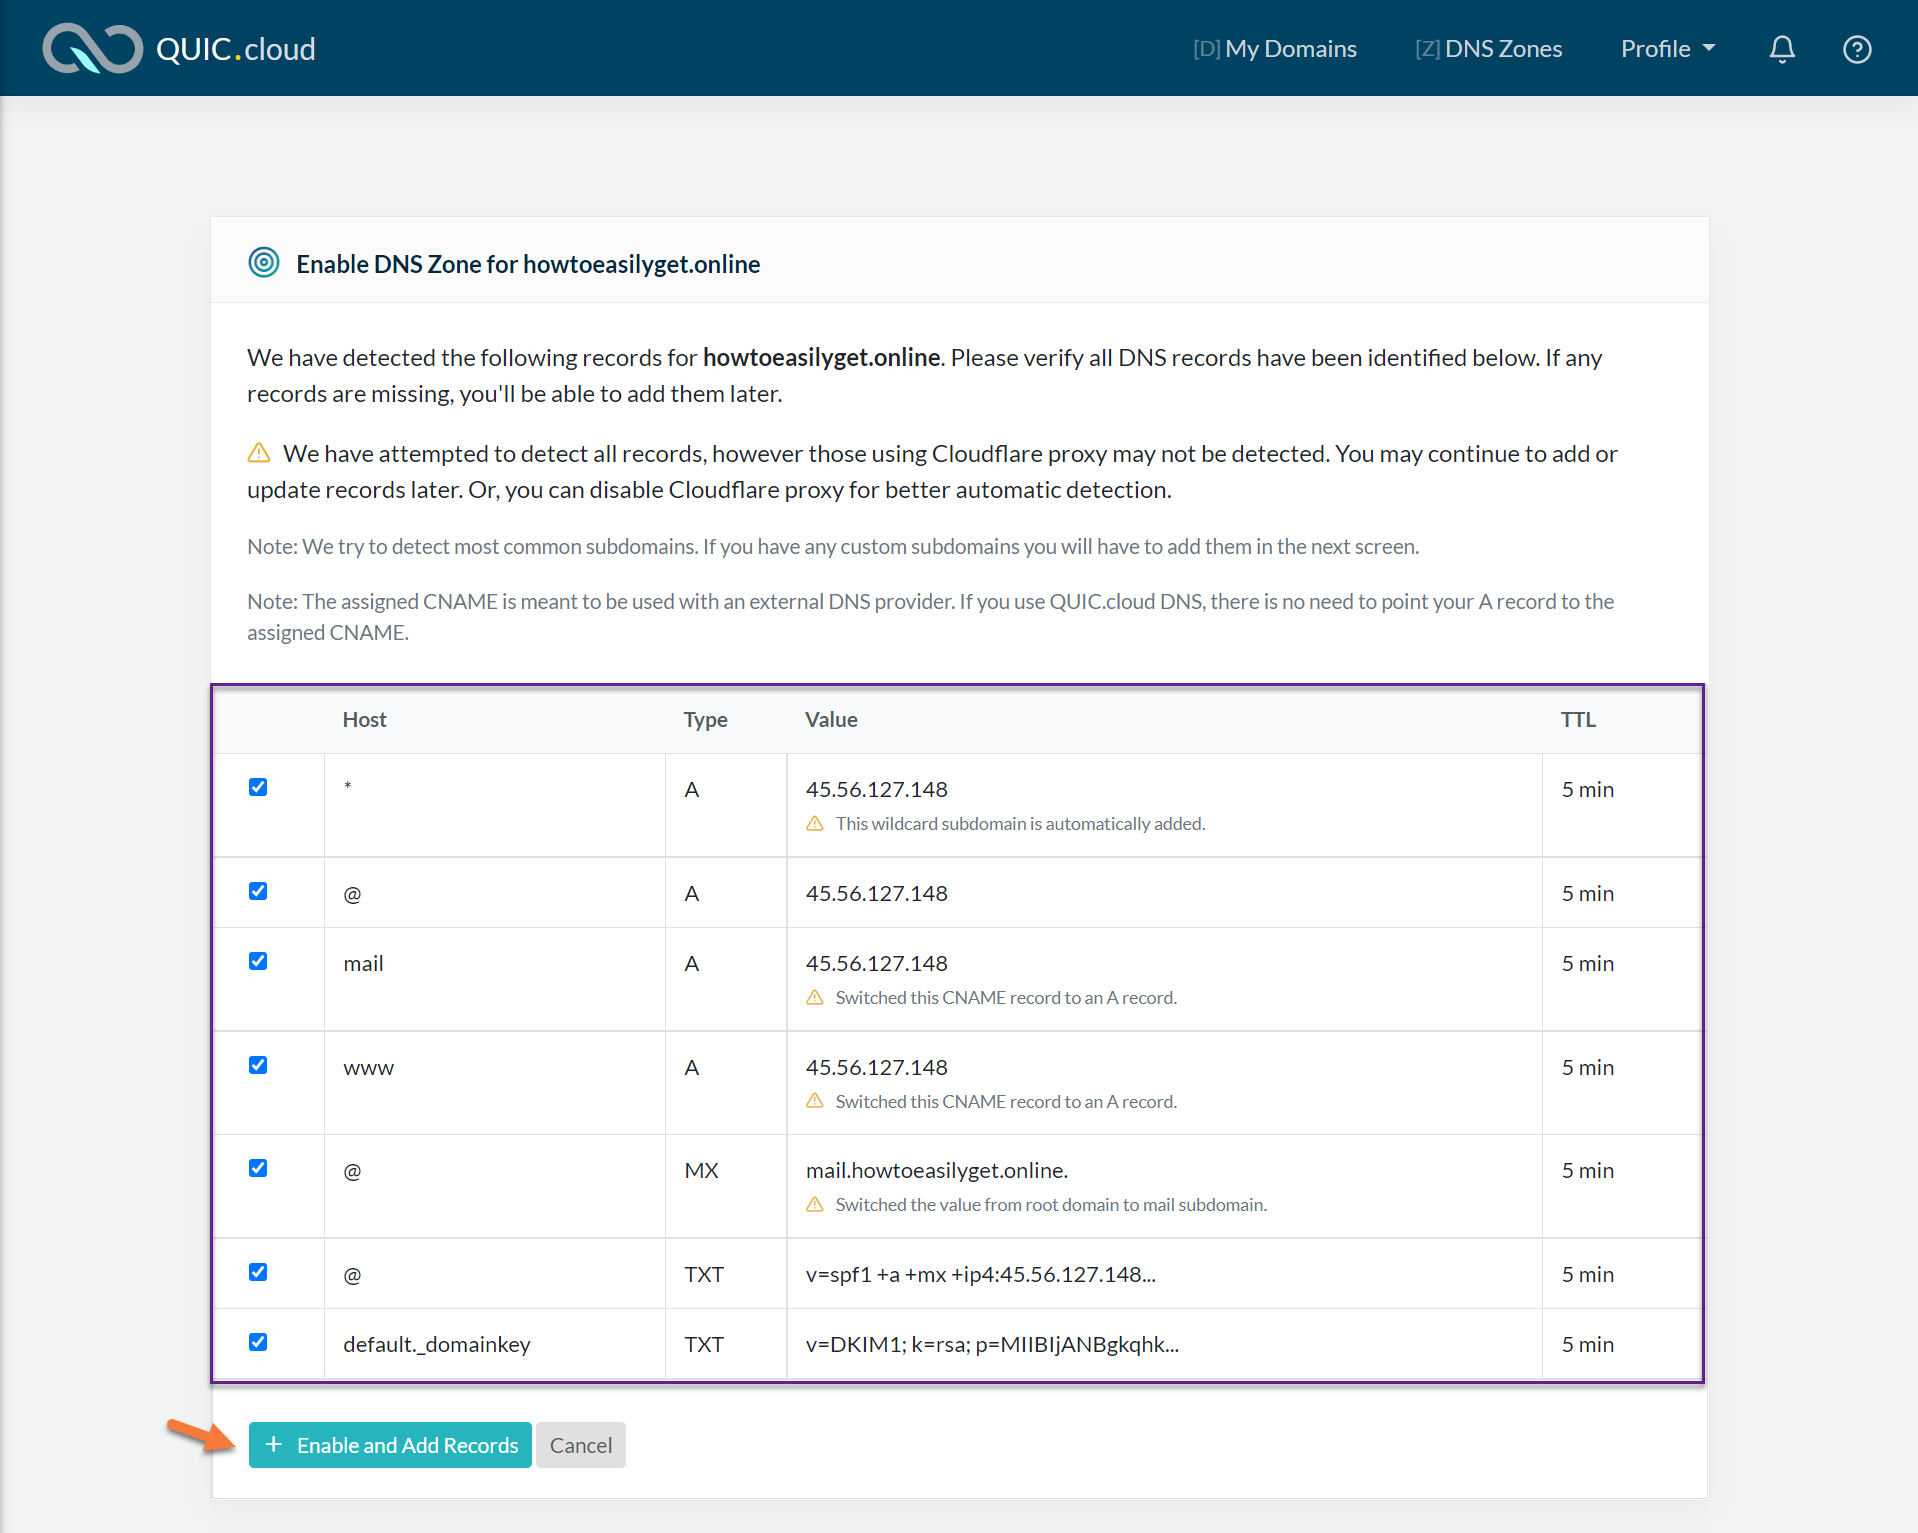Open the DNS Zones page
The height and width of the screenshot is (1533, 1918).
(1488, 49)
